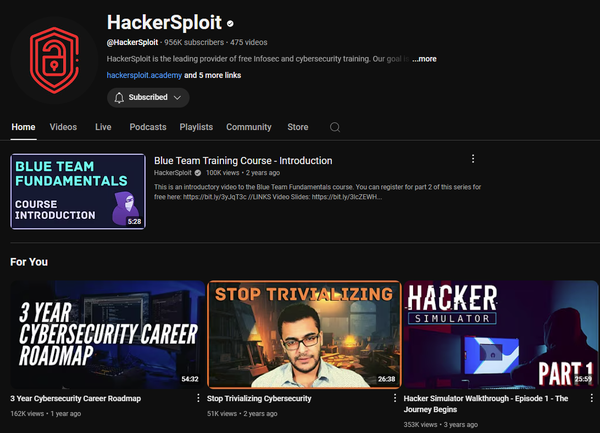Screen dimensions: 600x433
Task: Play the Stop Trivializing video thumbnail
Action: pos(304,334)
